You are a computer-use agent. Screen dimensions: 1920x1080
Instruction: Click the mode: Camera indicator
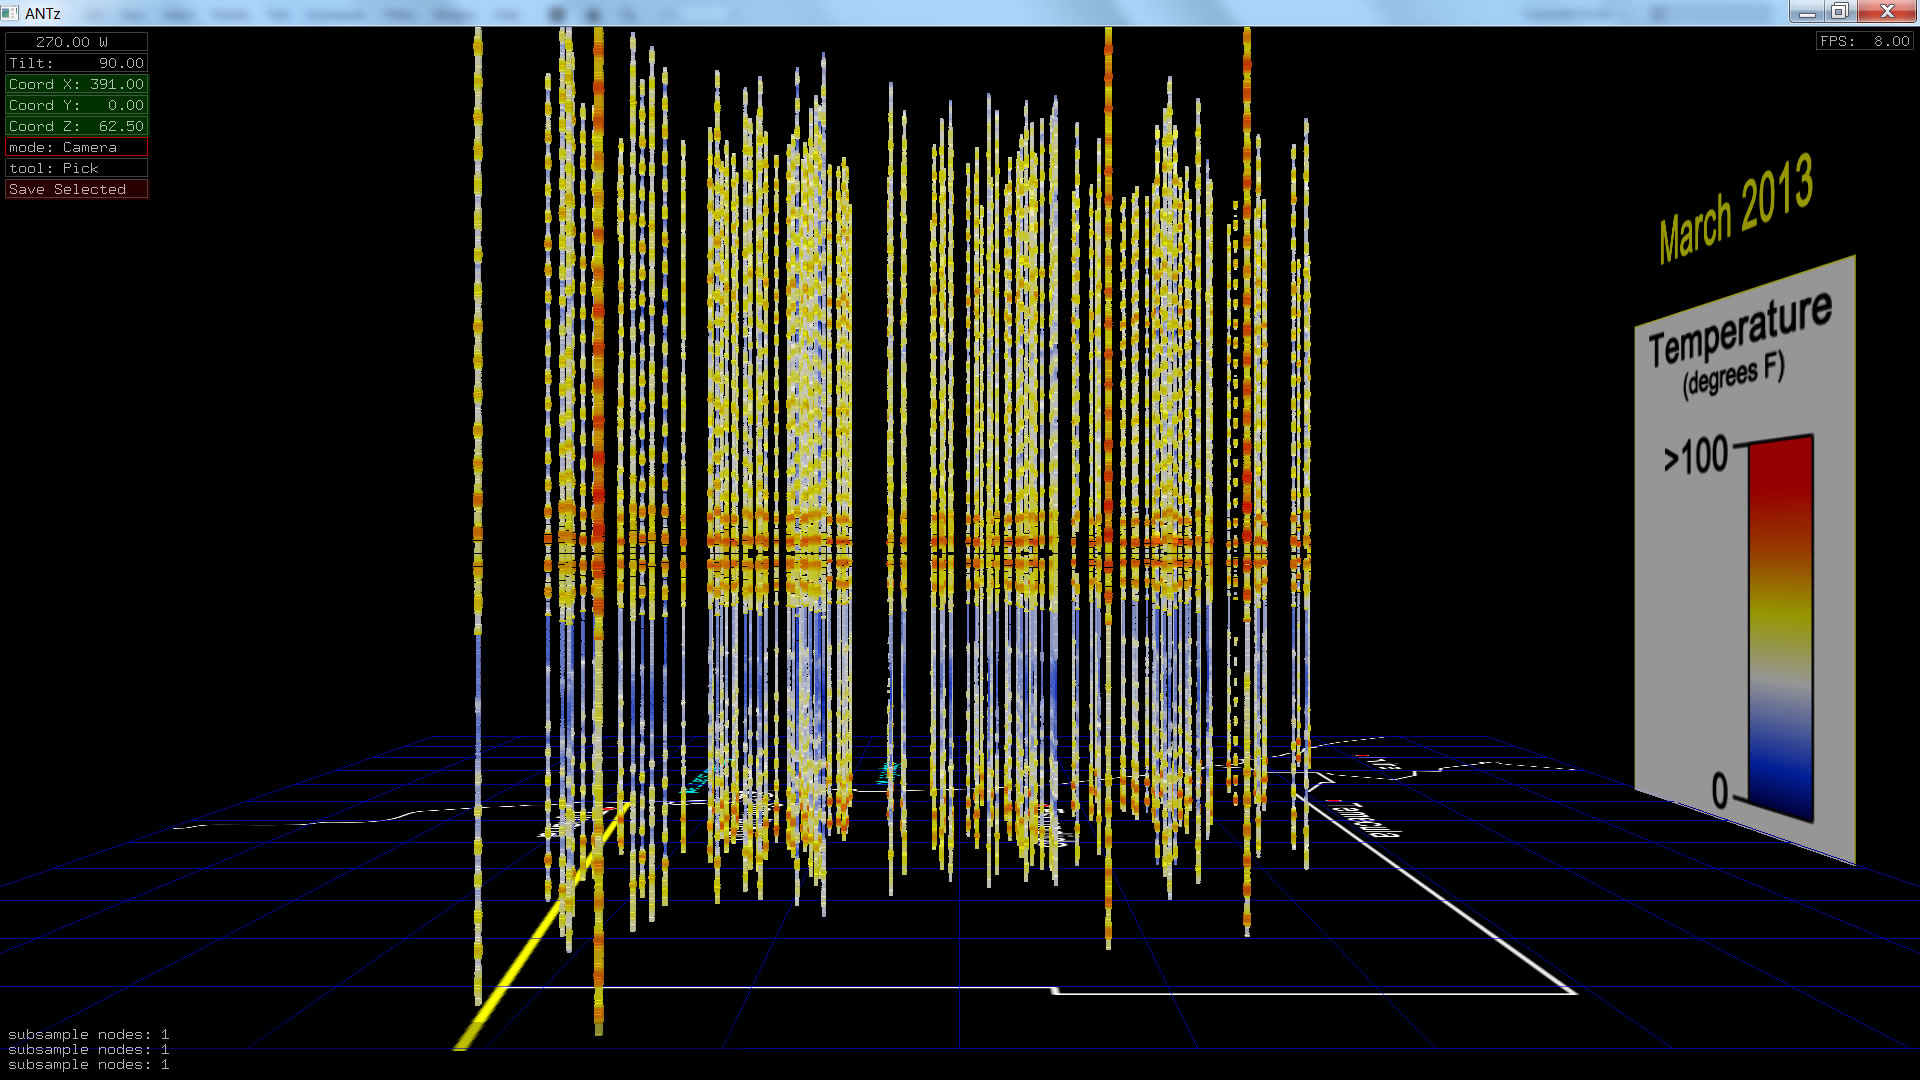(x=76, y=147)
